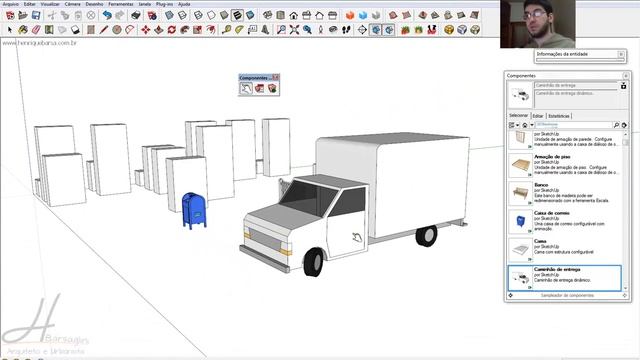
Task: Open the Editar menu
Action: click(x=29, y=4)
